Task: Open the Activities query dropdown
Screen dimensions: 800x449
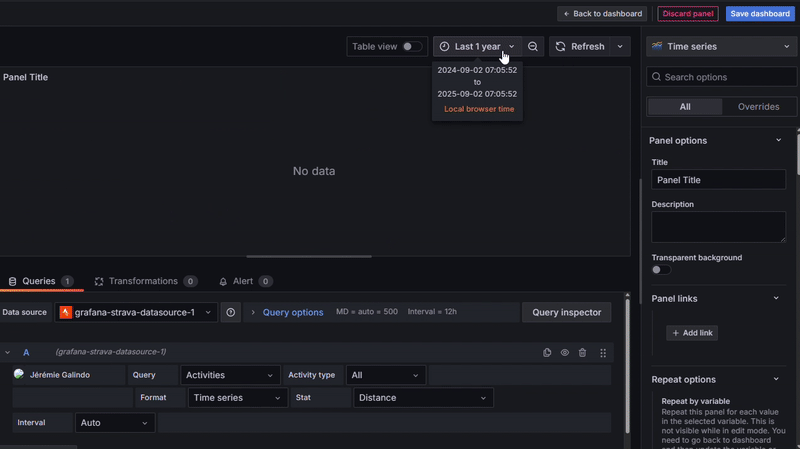Action: [230, 375]
